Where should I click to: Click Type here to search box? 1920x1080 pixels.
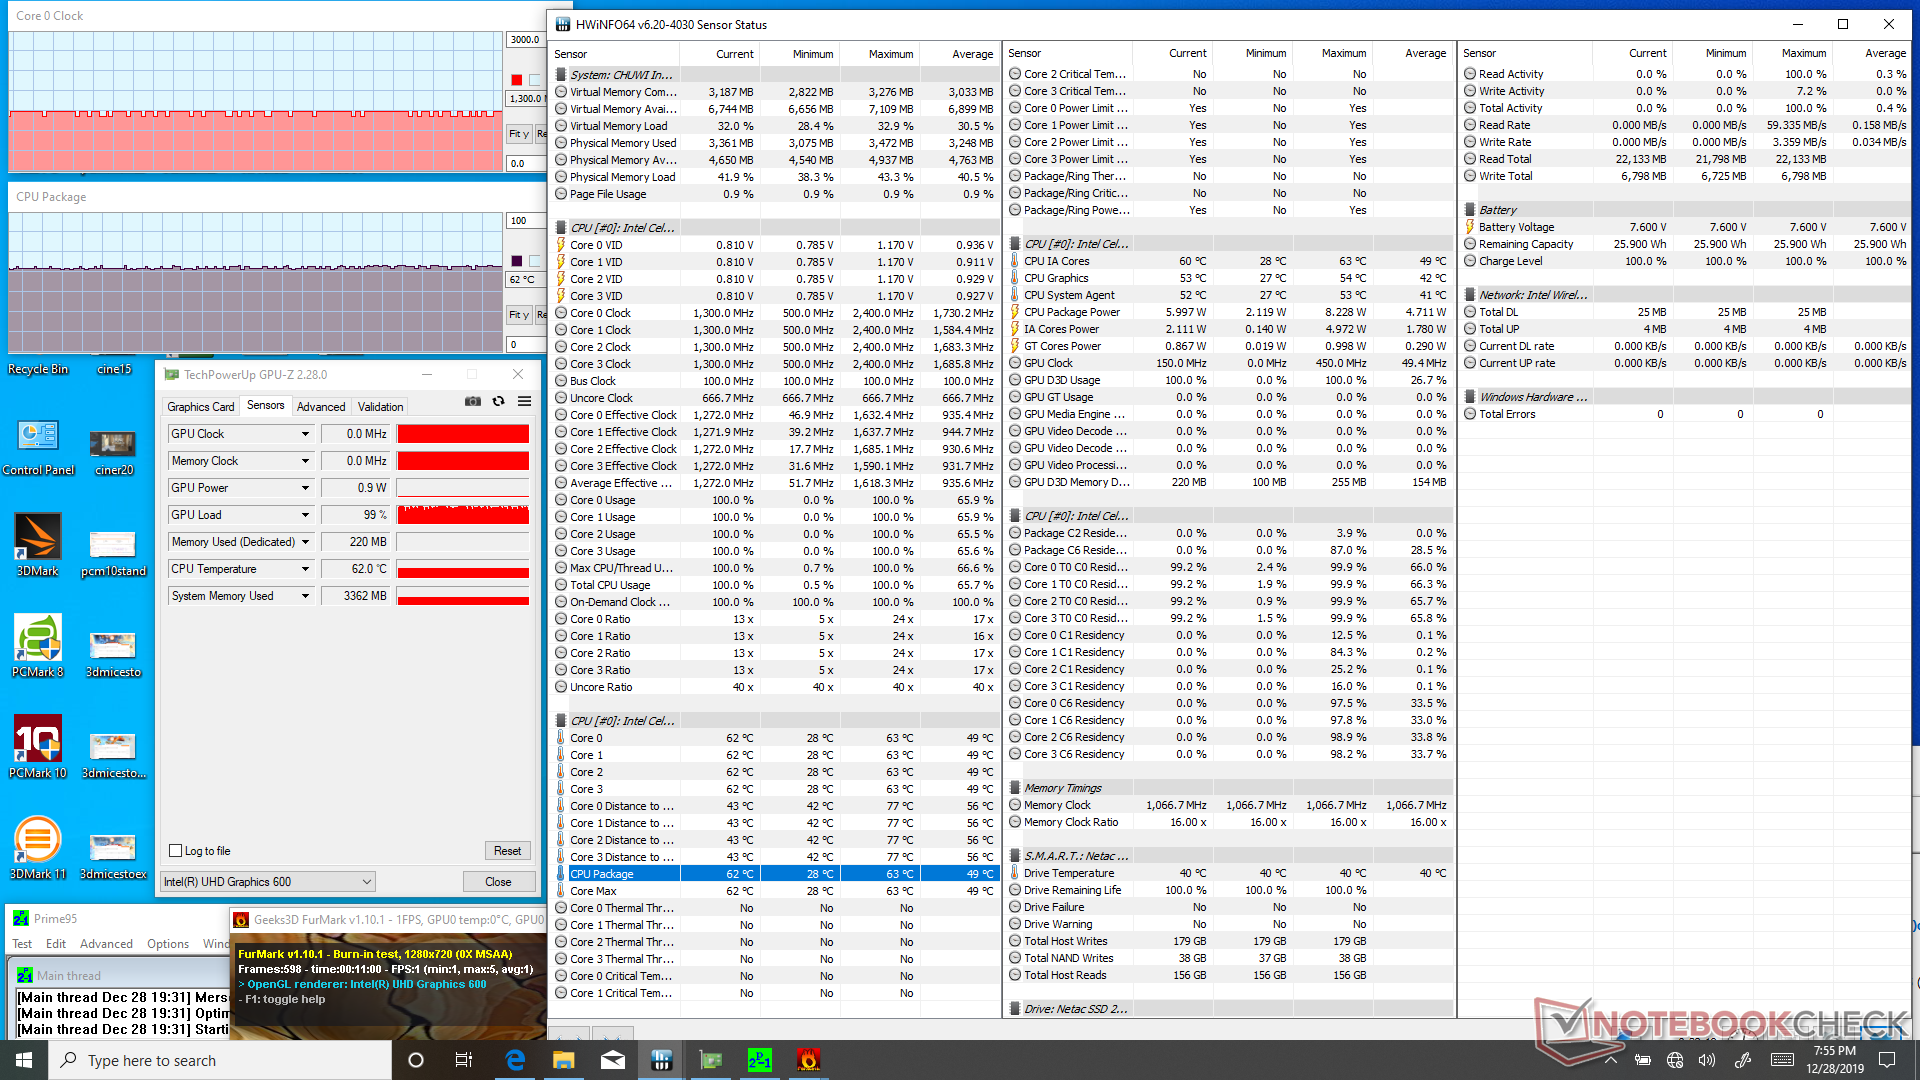pos(220,1060)
